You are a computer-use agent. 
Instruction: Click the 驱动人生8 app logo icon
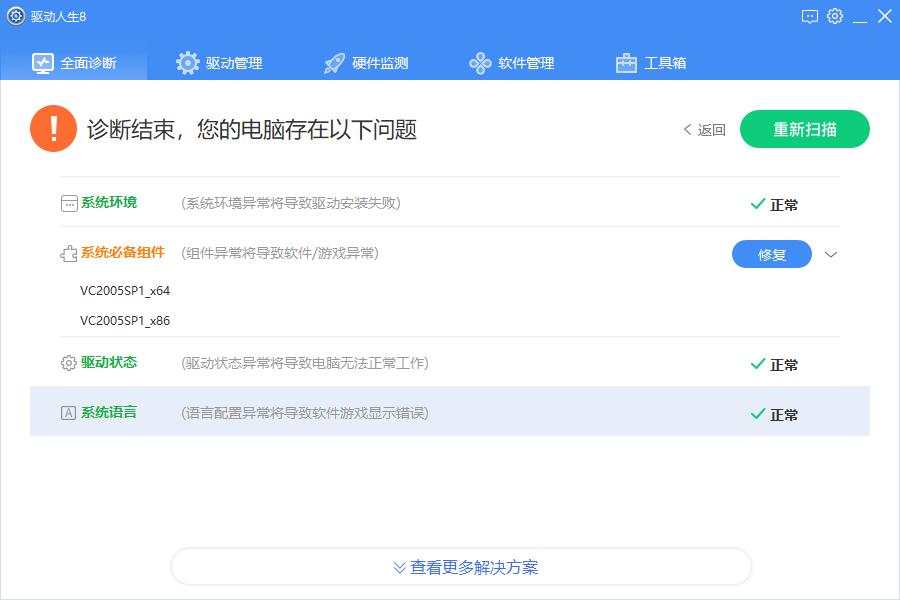[x=16, y=16]
